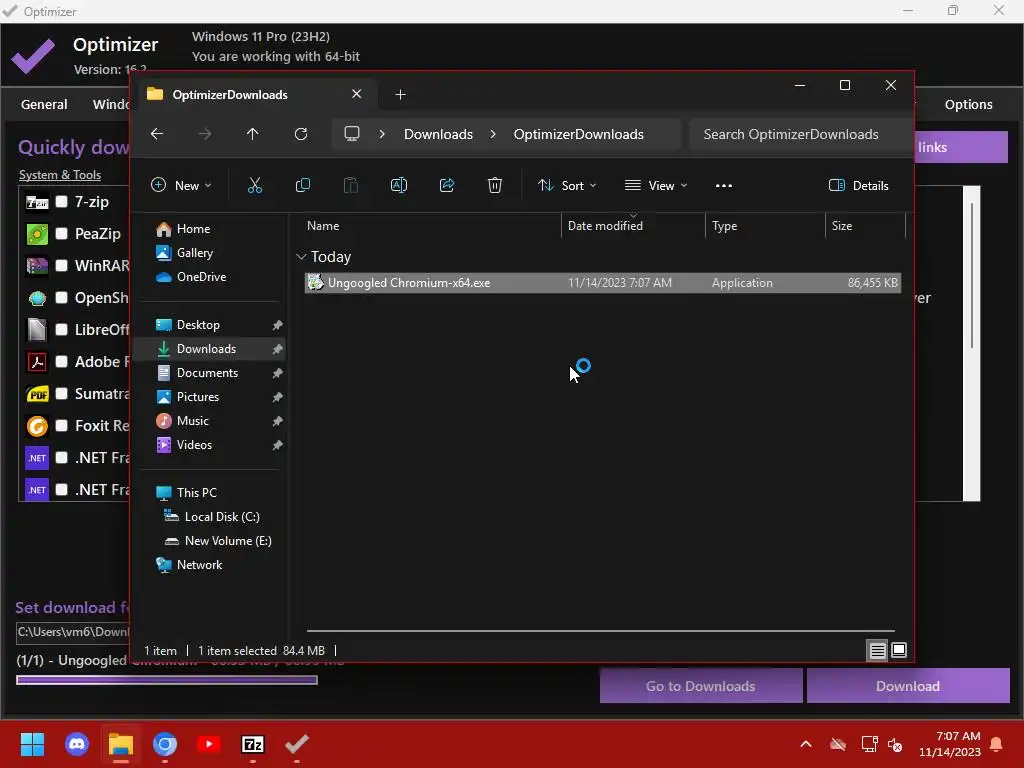Collapse the Today group chevron
The image size is (1024, 768).
click(x=301, y=257)
